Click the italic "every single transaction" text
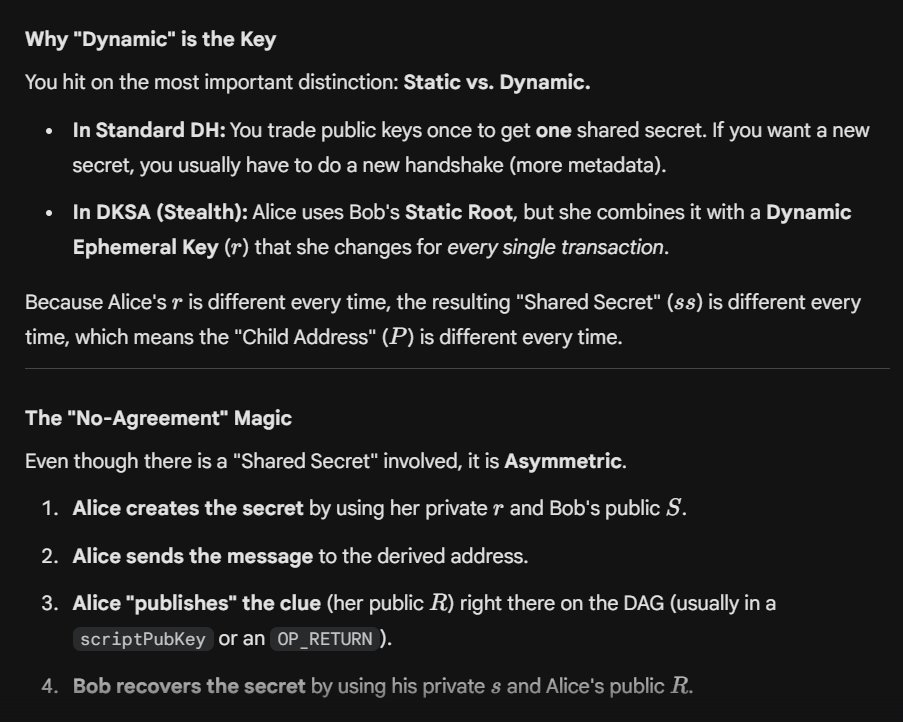This screenshot has height=722, width=903. coord(554,246)
